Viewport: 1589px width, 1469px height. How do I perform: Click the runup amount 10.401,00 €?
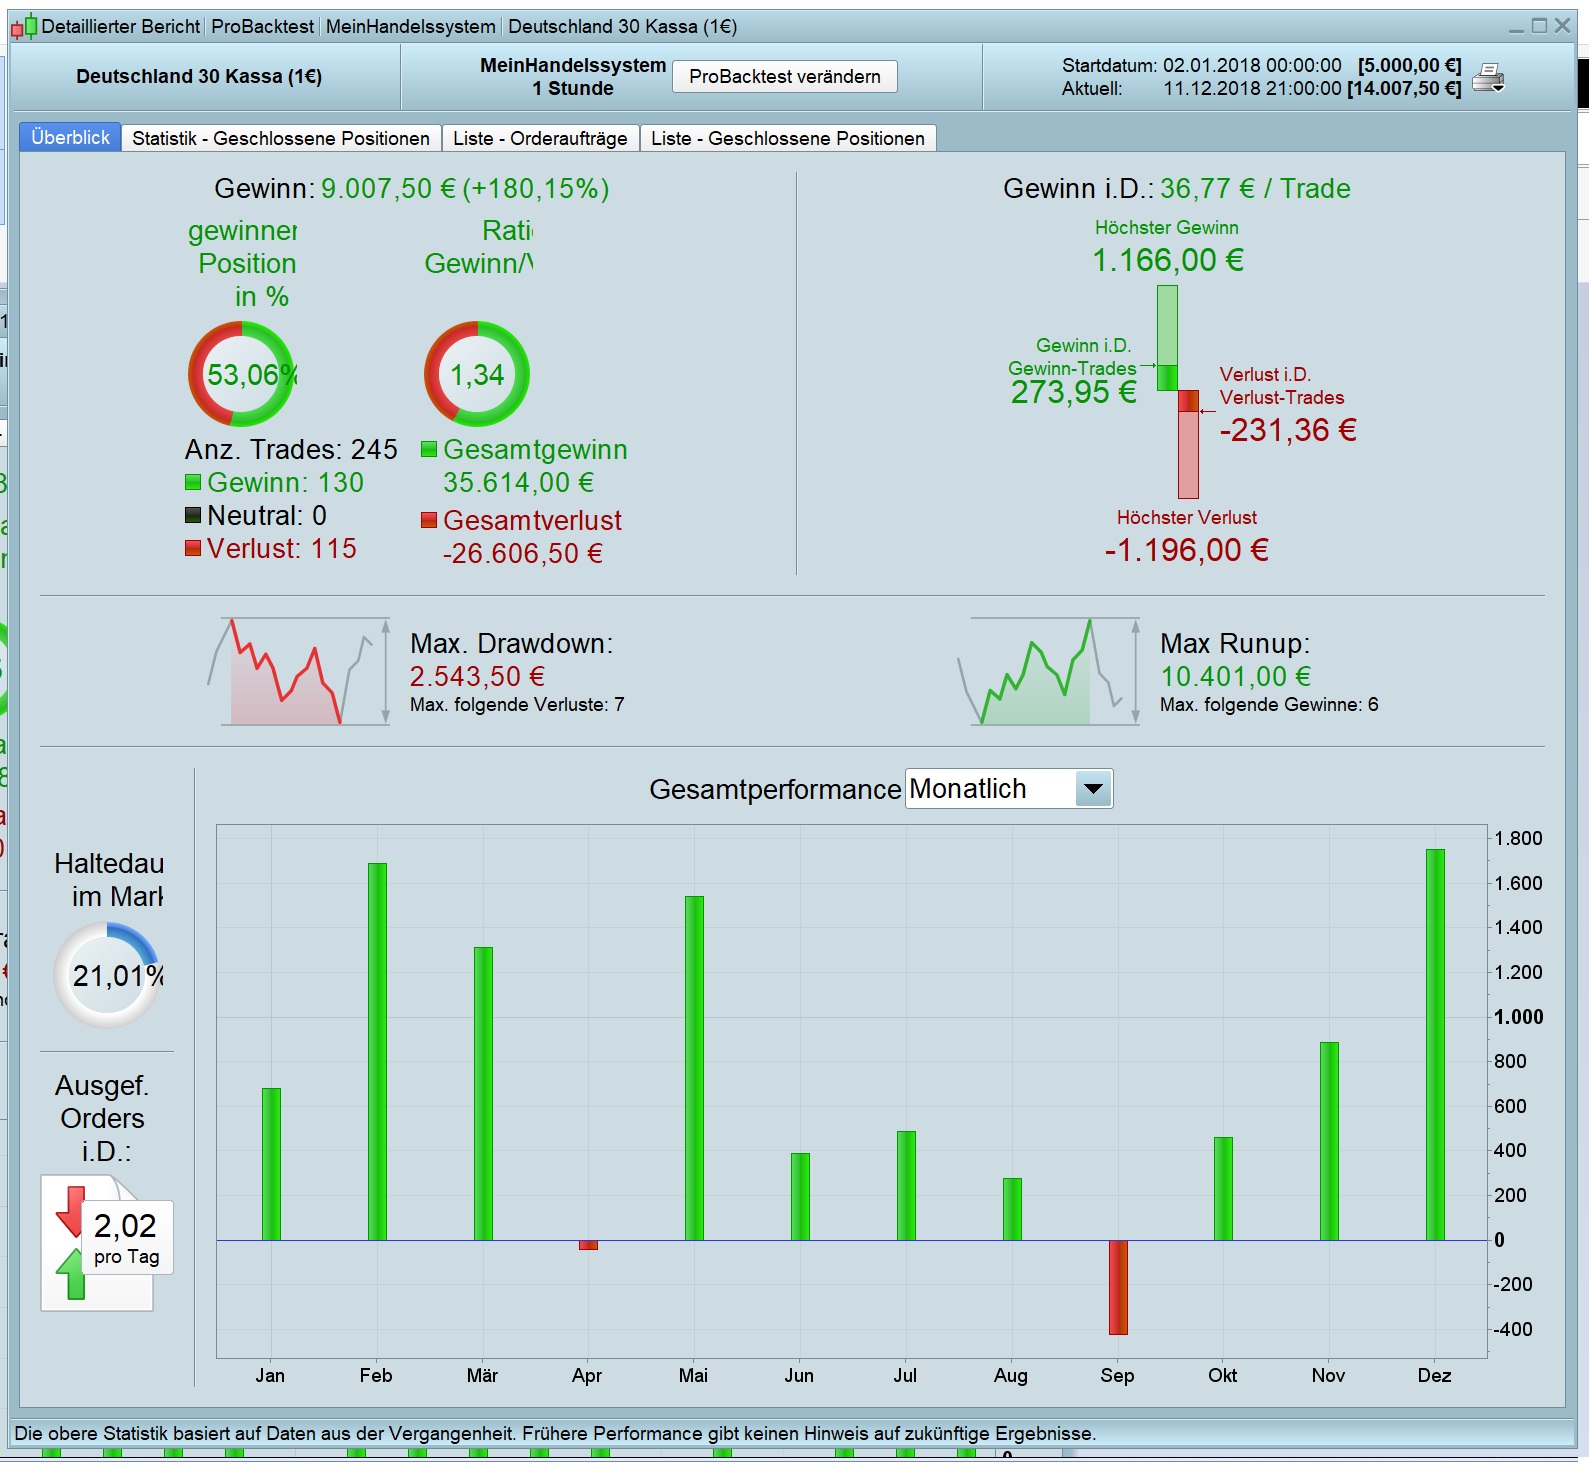pos(1235,676)
